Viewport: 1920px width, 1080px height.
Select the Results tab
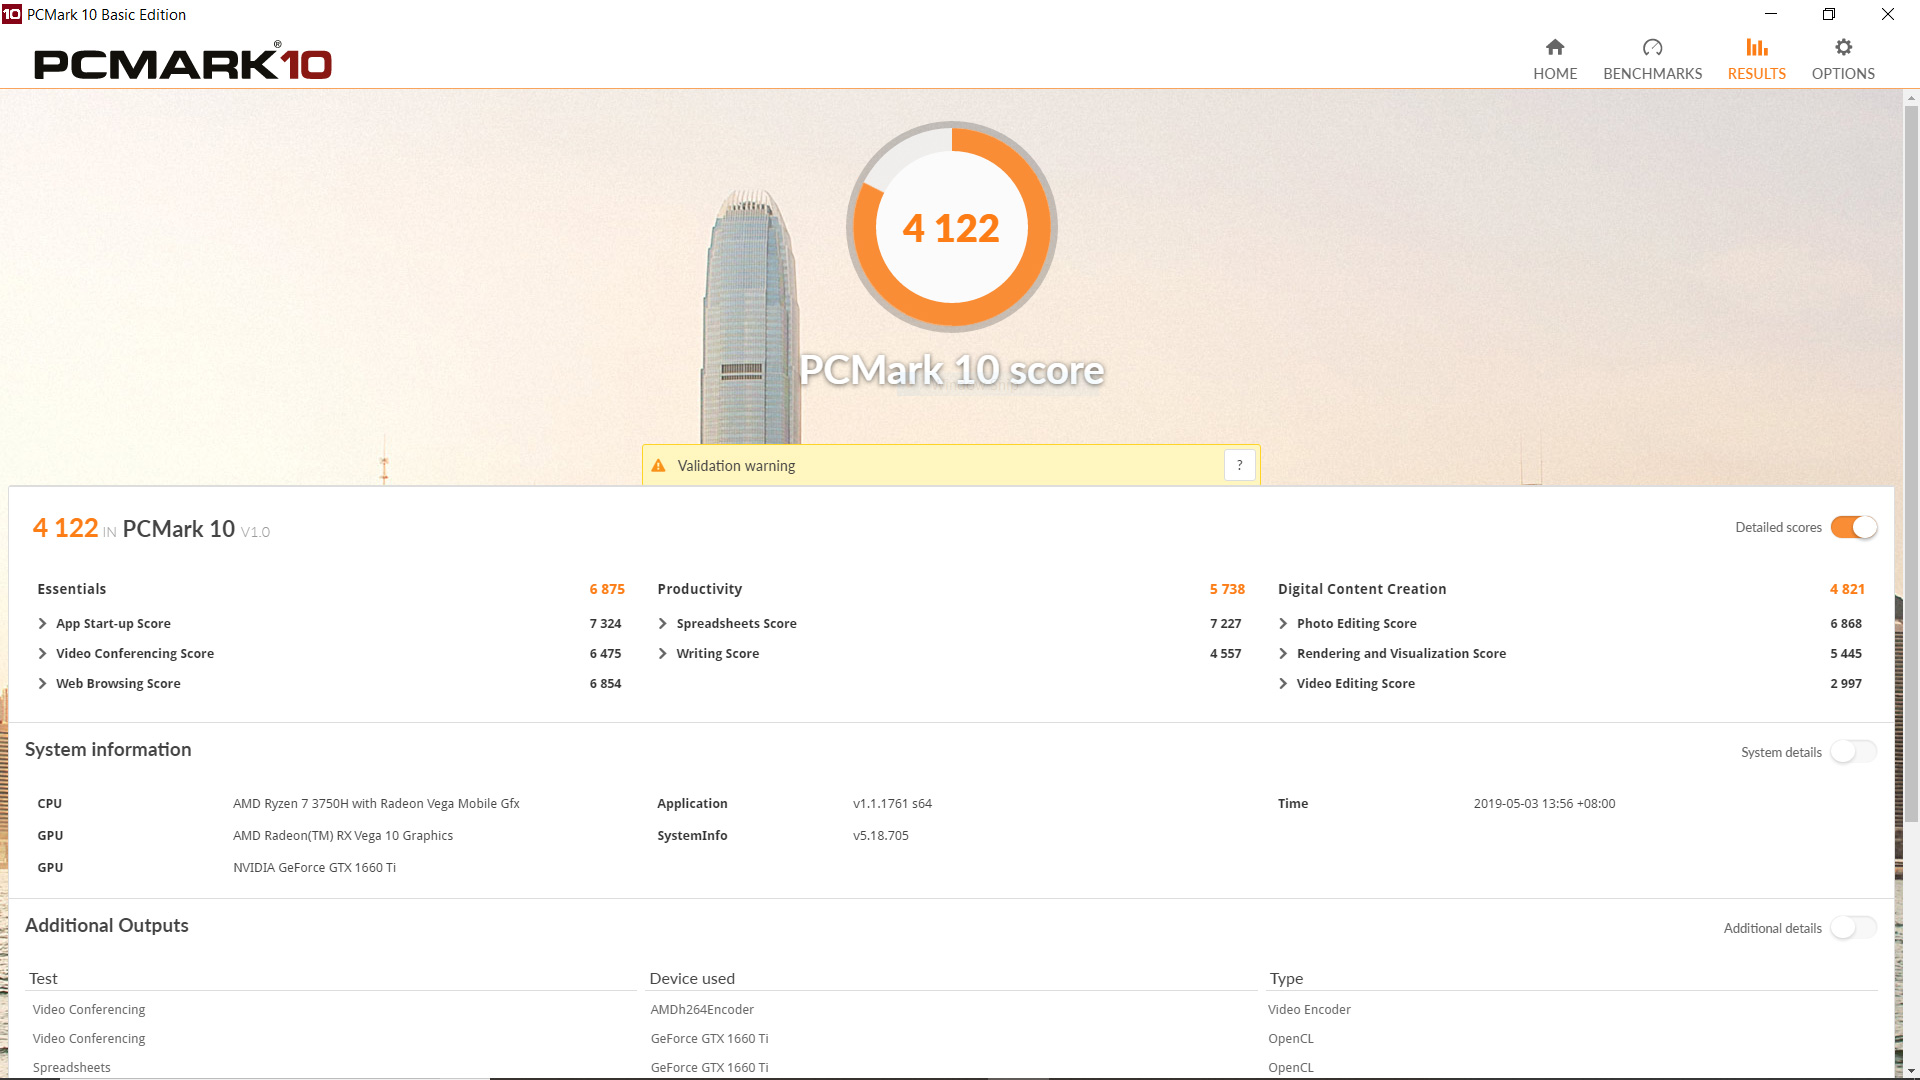click(x=1756, y=60)
